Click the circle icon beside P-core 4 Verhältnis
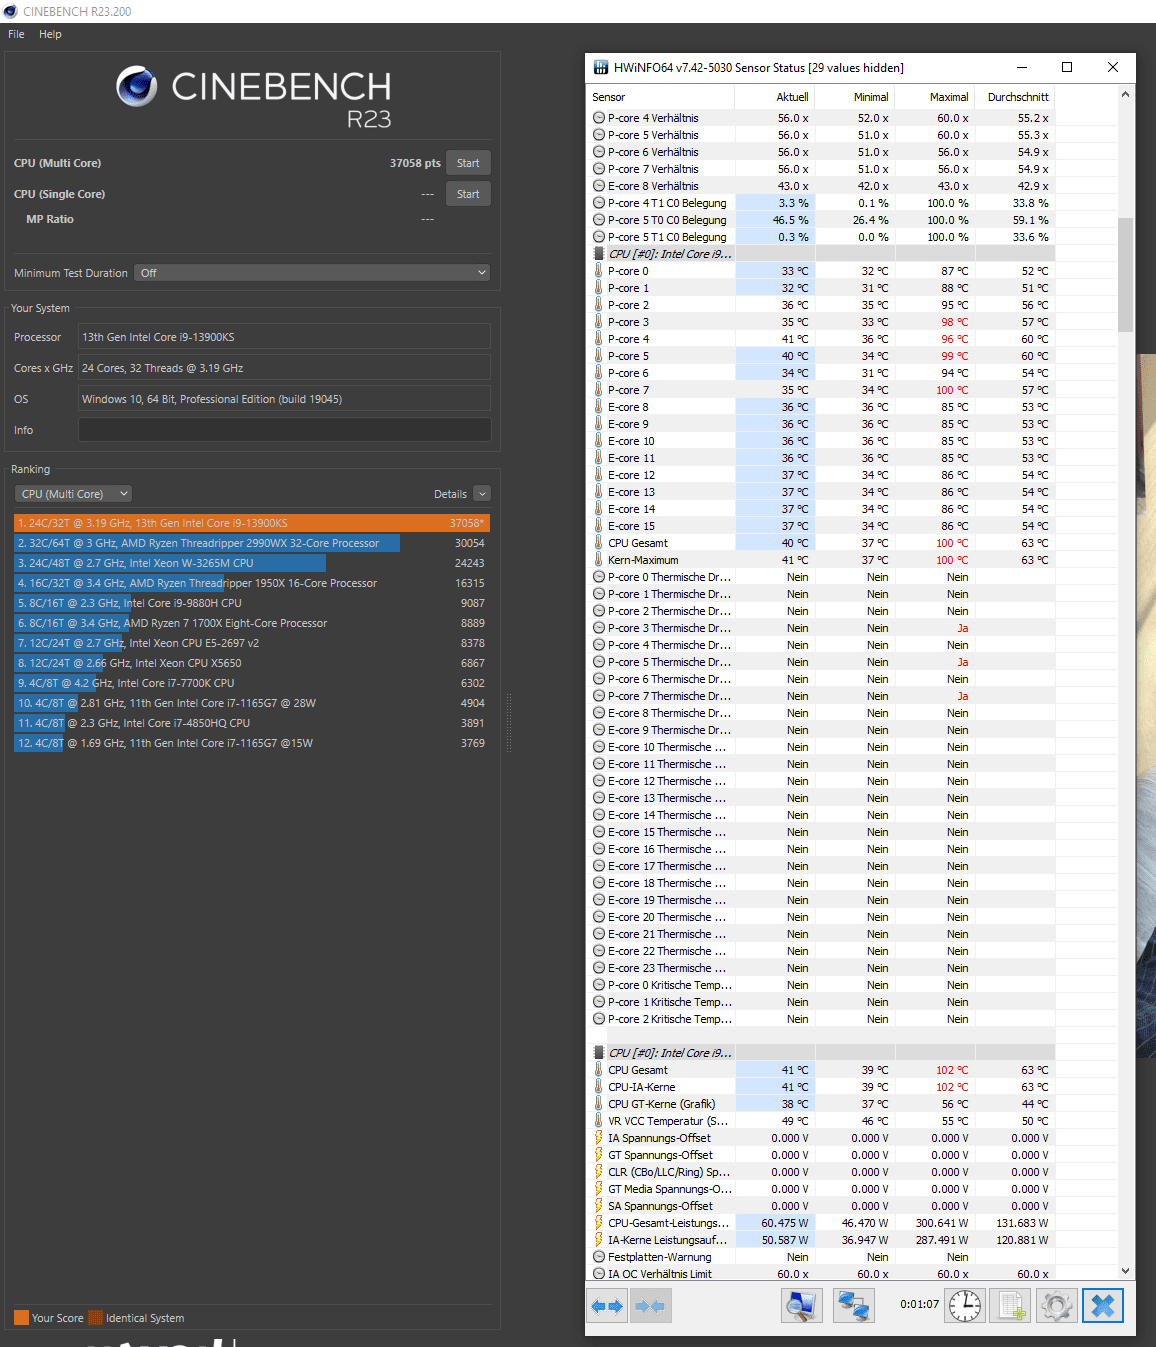 [x=599, y=118]
